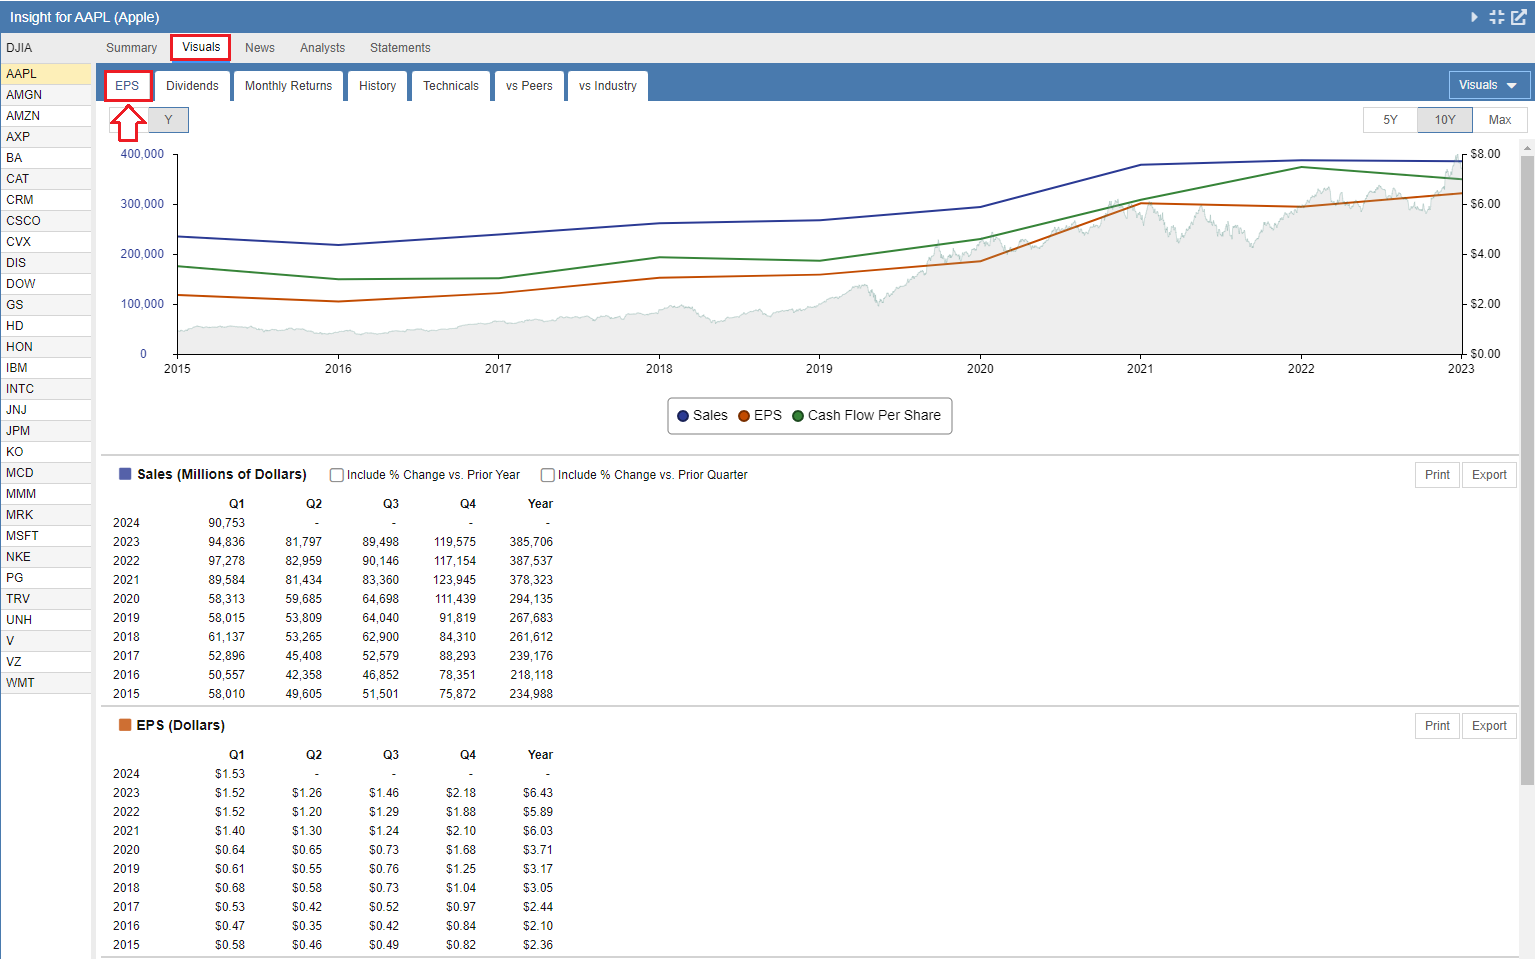
Task: Select BA in the ticker list
Action: click(x=46, y=158)
